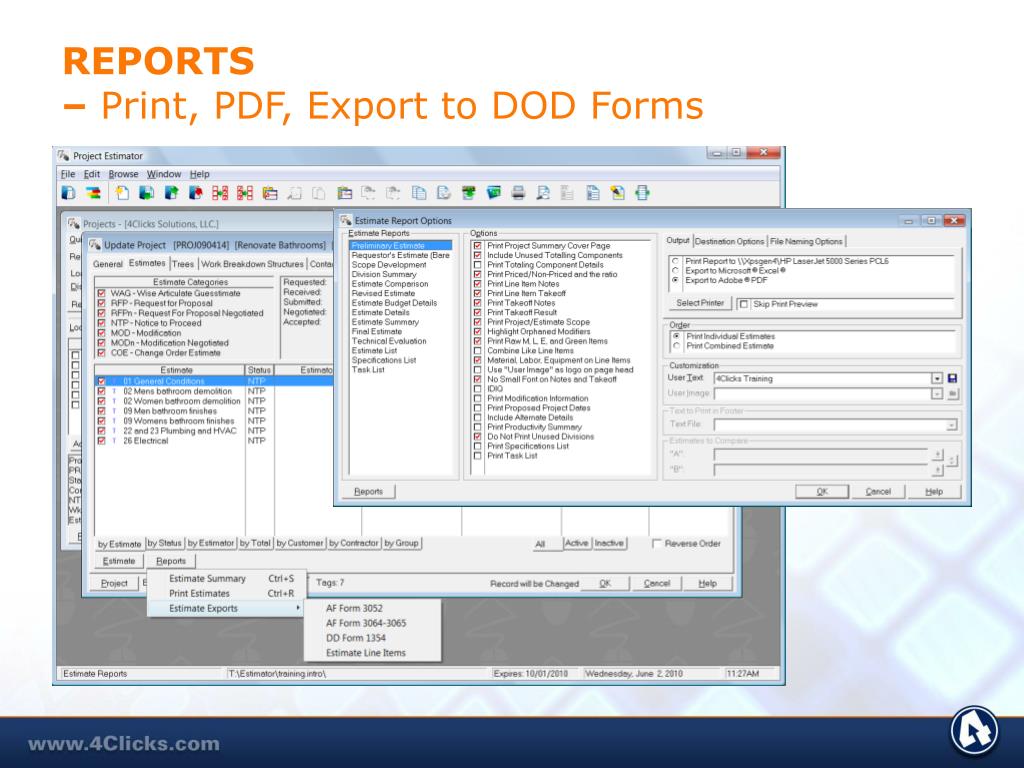
Task: Uncheck Print Project Summary Cover Page
Action: (x=477, y=246)
